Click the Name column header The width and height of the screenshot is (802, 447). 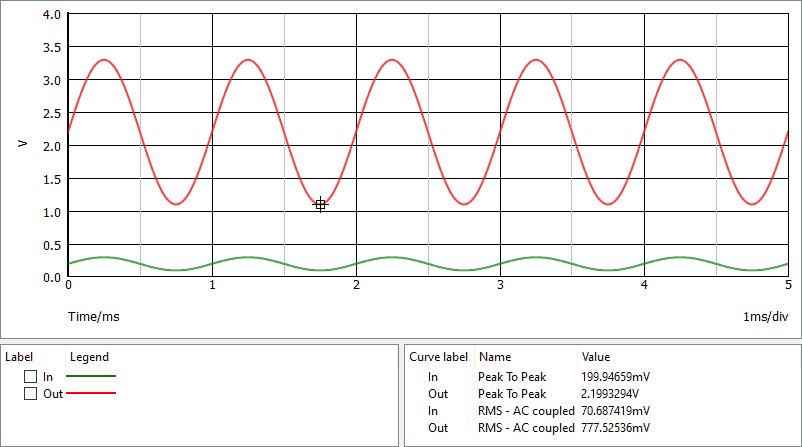coord(495,357)
